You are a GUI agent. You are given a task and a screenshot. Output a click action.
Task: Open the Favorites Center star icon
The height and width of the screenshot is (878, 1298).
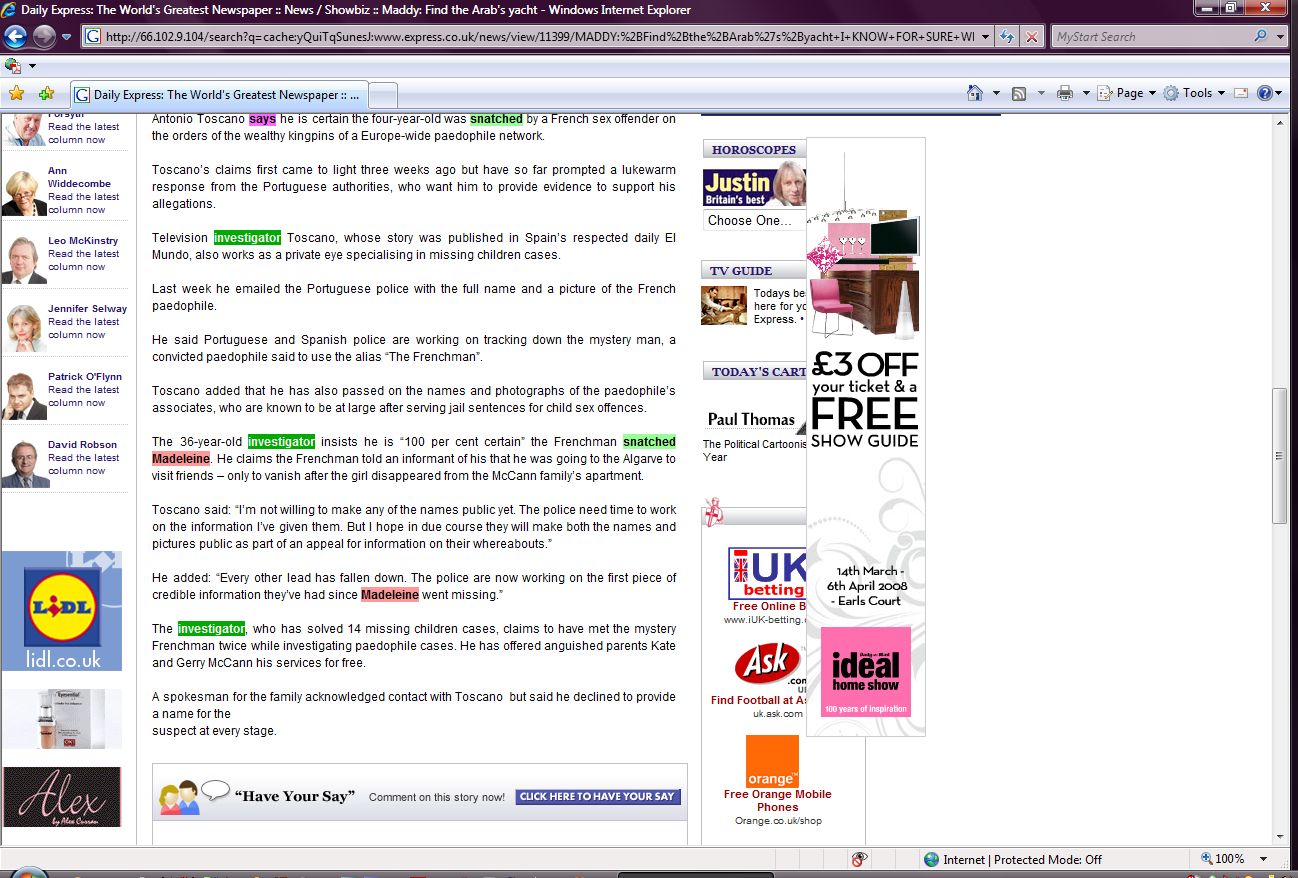[16, 94]
